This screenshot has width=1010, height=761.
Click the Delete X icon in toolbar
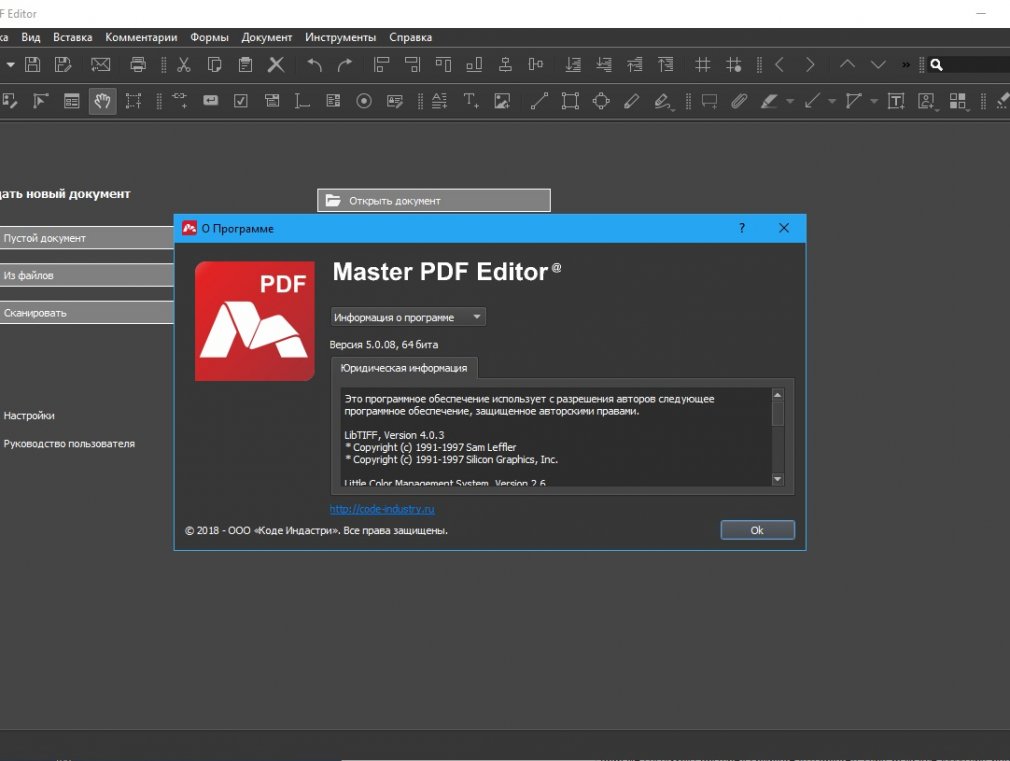coord(276,64)
